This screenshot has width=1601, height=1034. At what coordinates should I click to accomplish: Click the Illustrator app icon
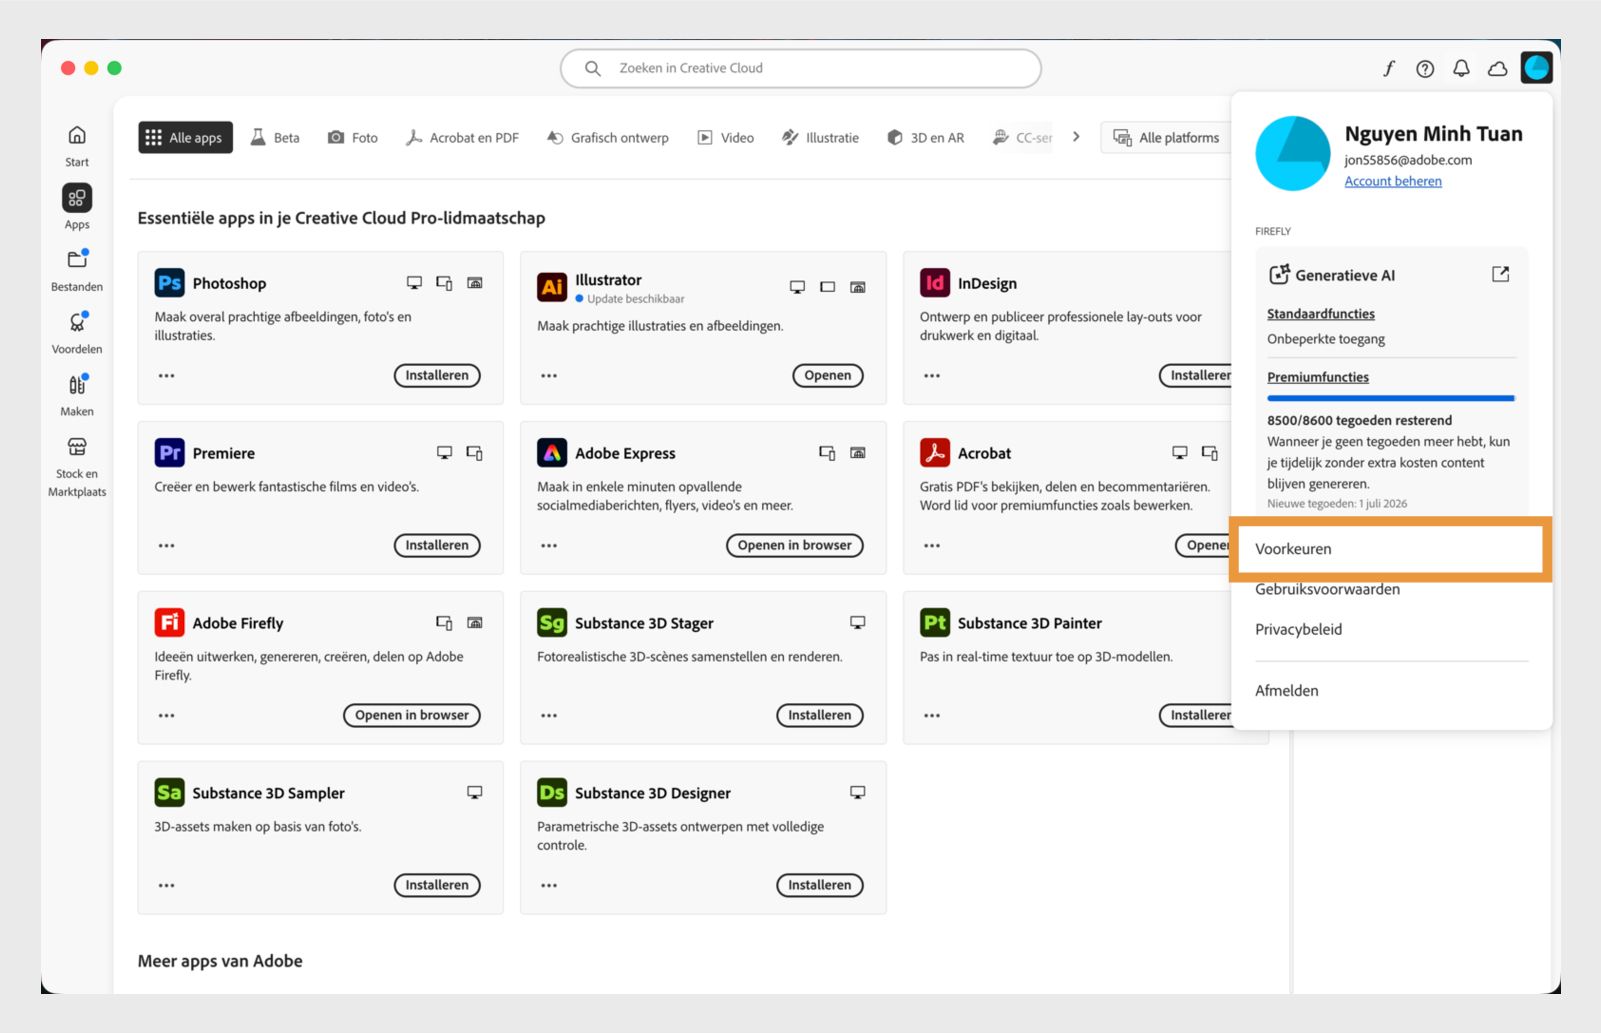click(x=552, y=287)
